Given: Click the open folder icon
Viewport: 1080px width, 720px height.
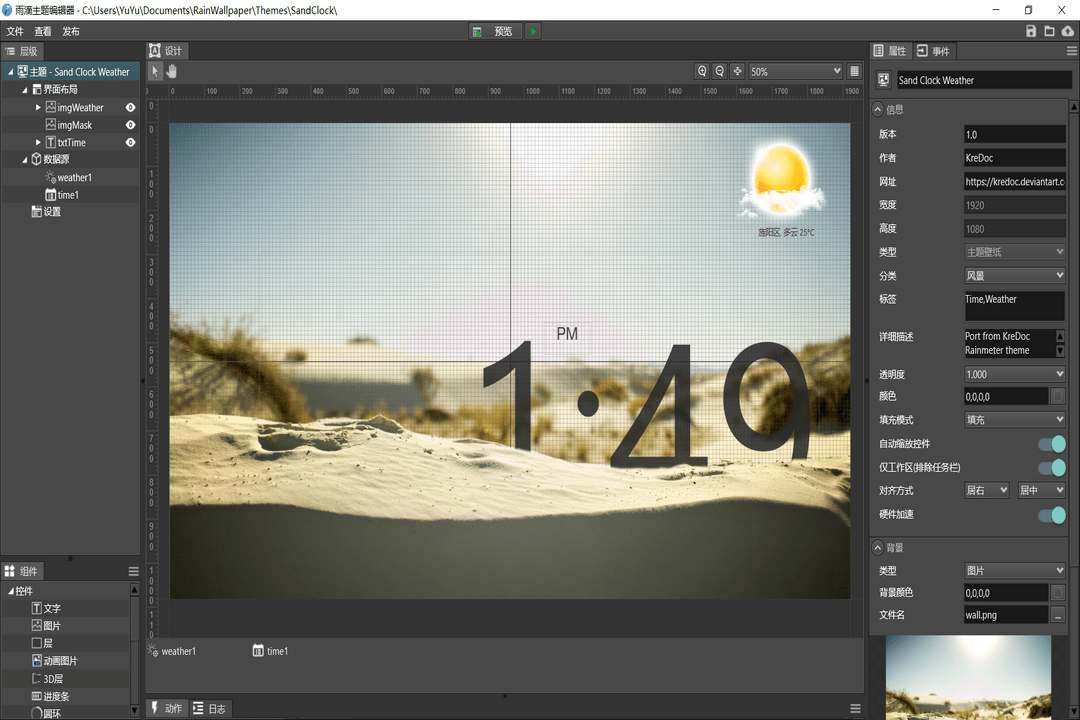Looking at the screenshot, I should pos(1049,31).
